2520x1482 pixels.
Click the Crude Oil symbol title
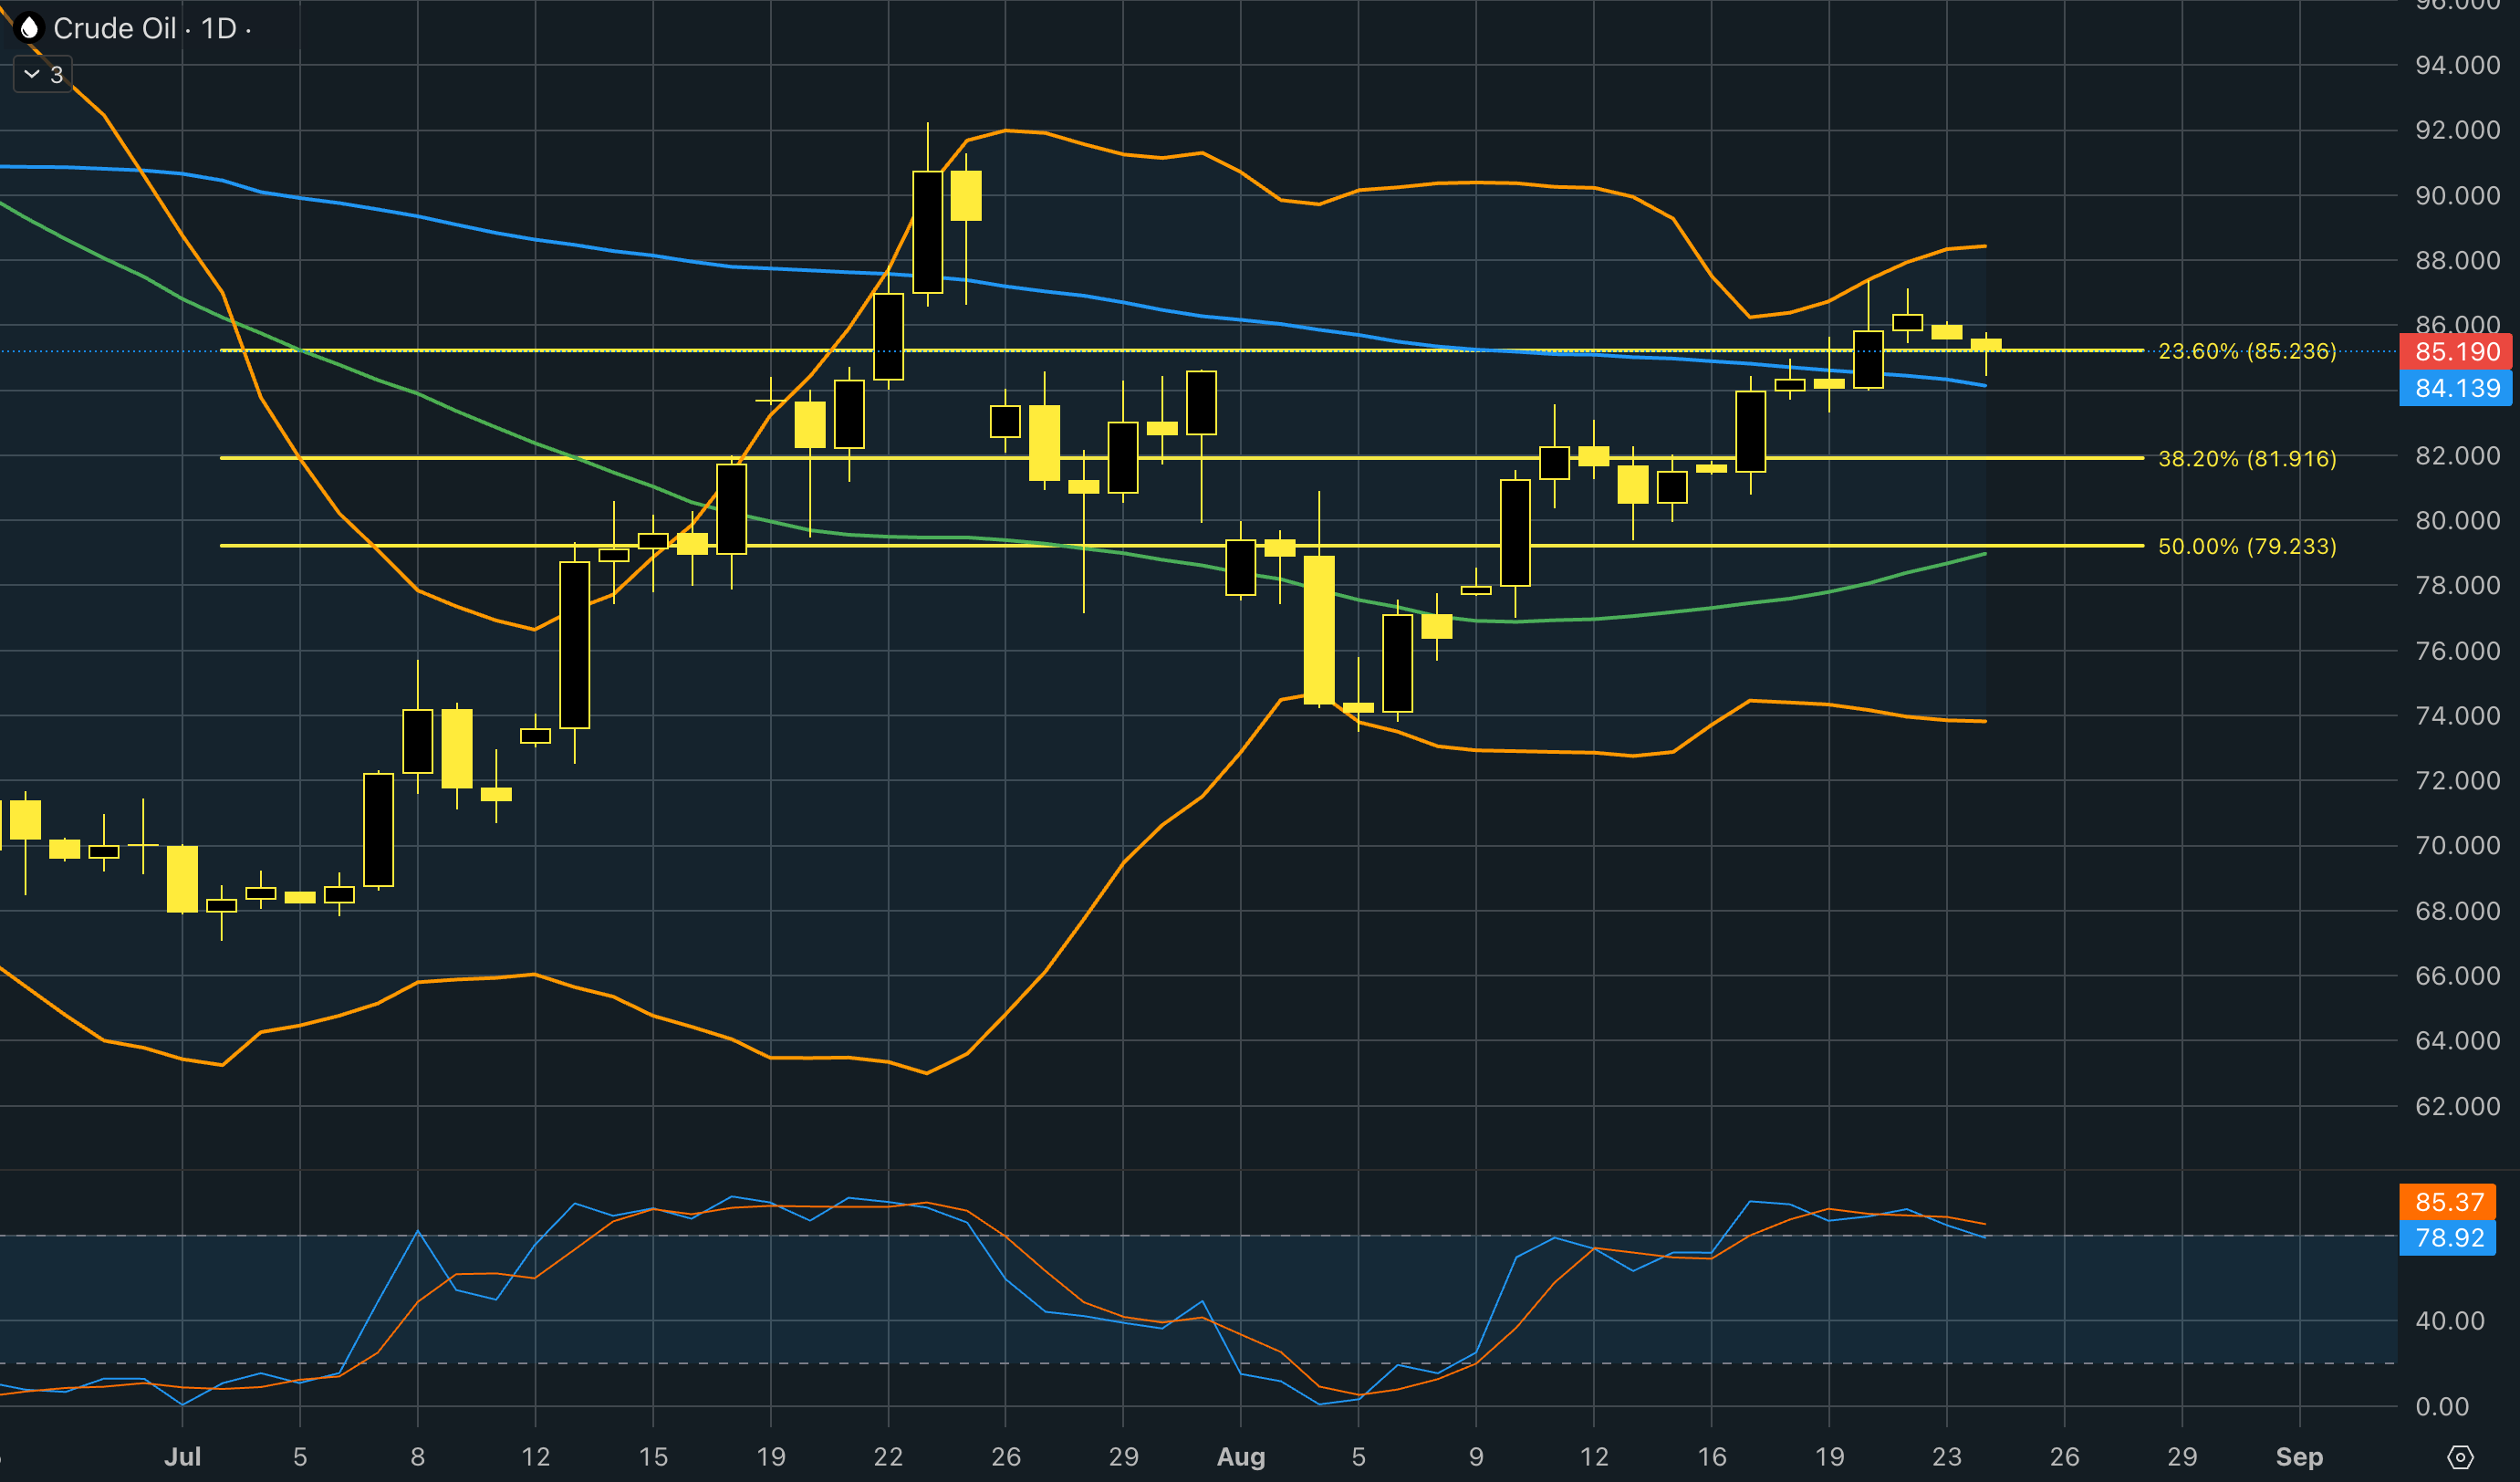point(115,29)
